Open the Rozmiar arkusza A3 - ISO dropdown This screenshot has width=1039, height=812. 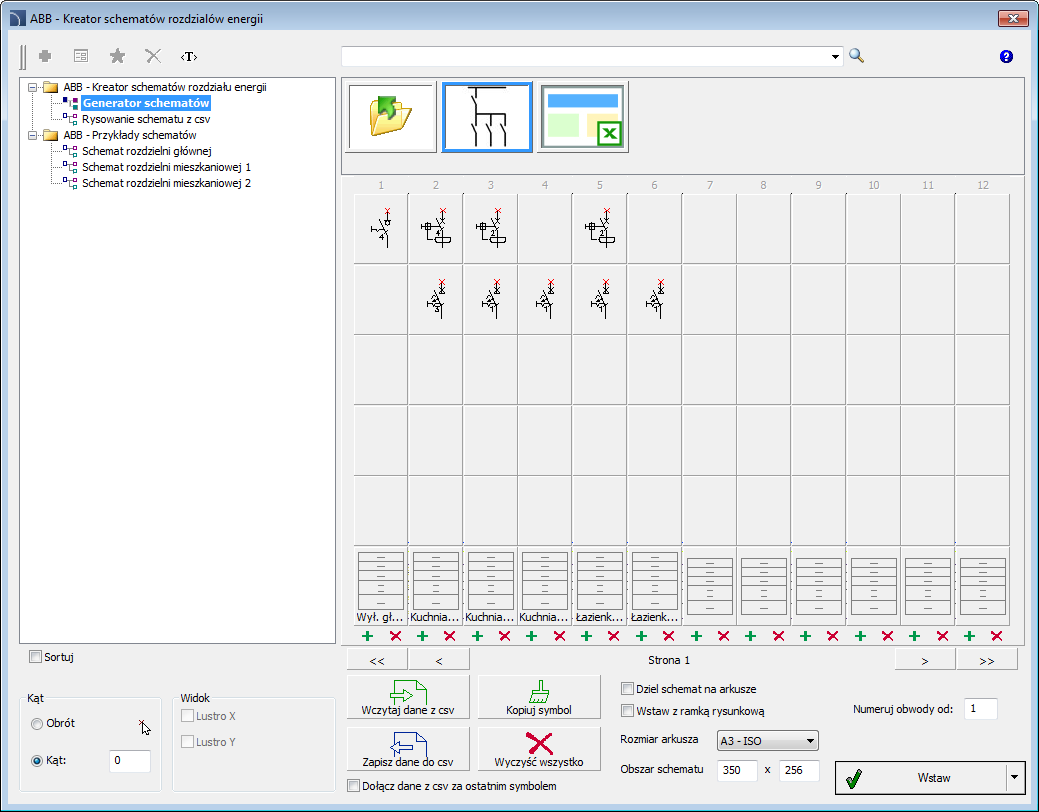point(768,740)
